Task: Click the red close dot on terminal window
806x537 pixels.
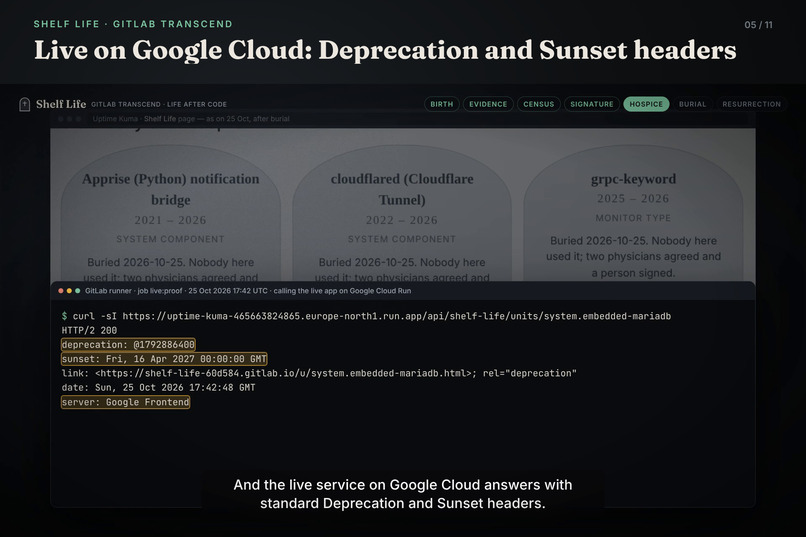Action: coord(61,291)
